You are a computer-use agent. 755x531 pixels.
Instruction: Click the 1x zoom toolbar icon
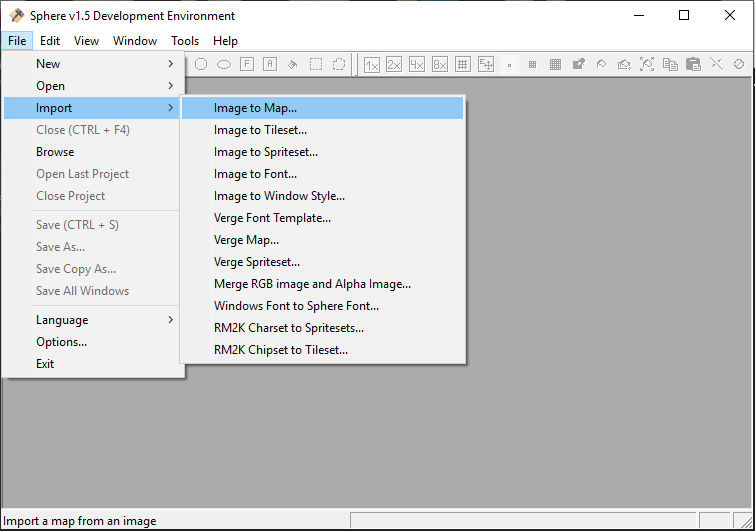[372, 64]
